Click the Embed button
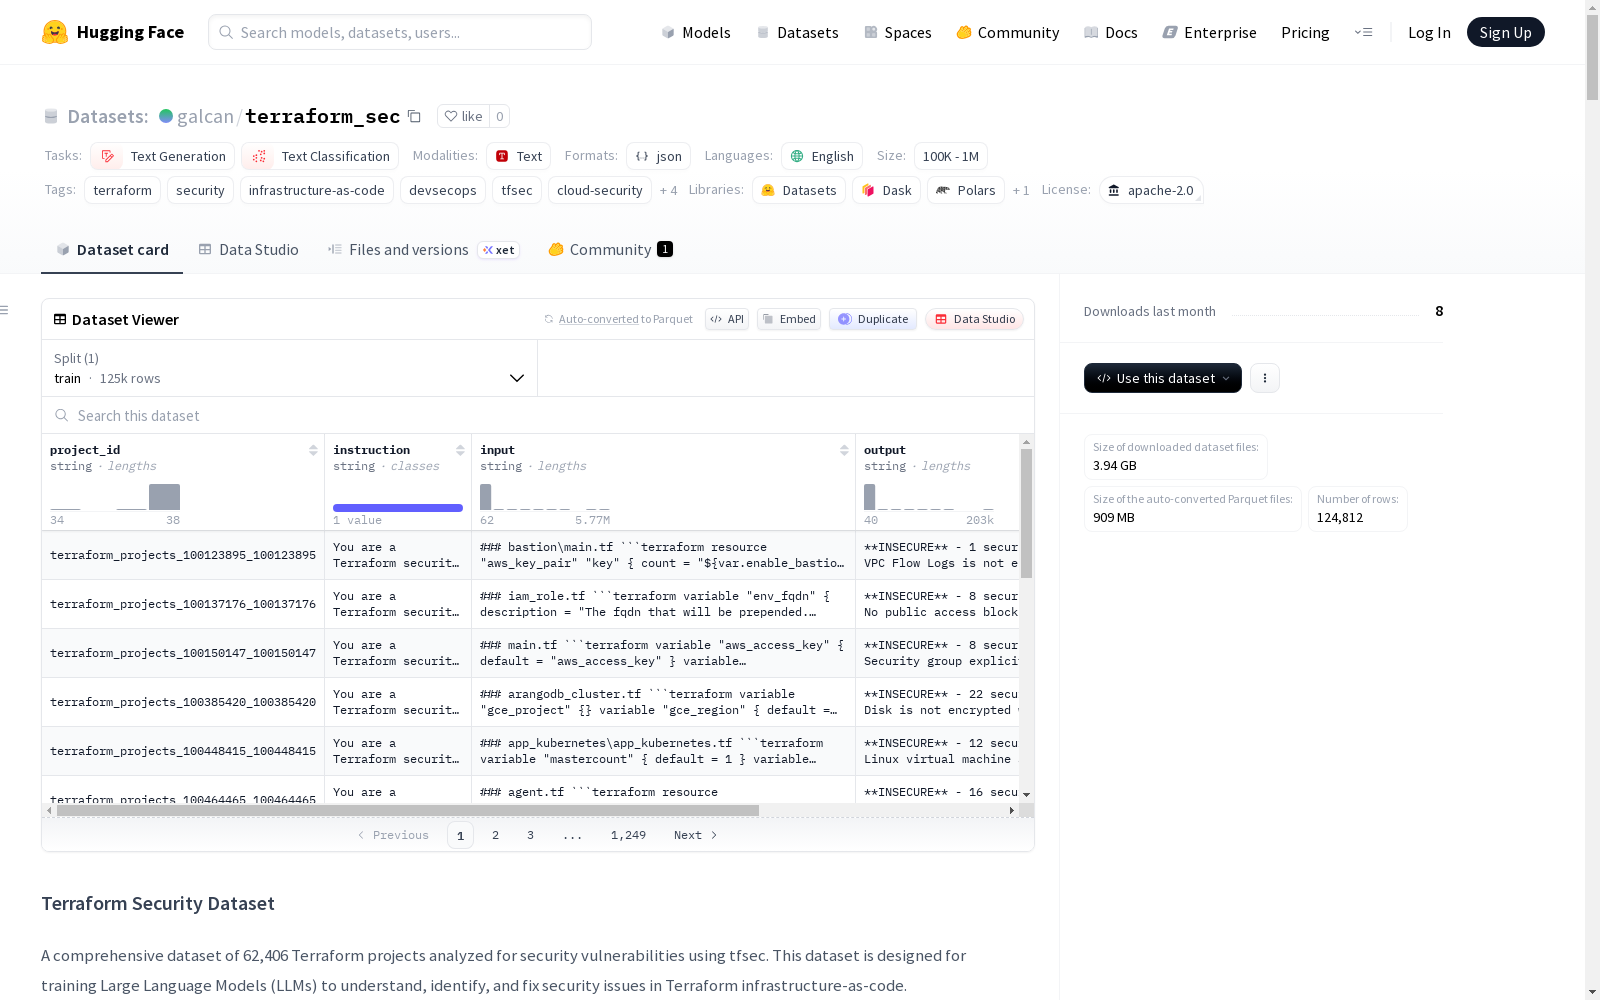Image resolution: width=1600 pixels, height=1000 pixels. click(x=789, y=319)
